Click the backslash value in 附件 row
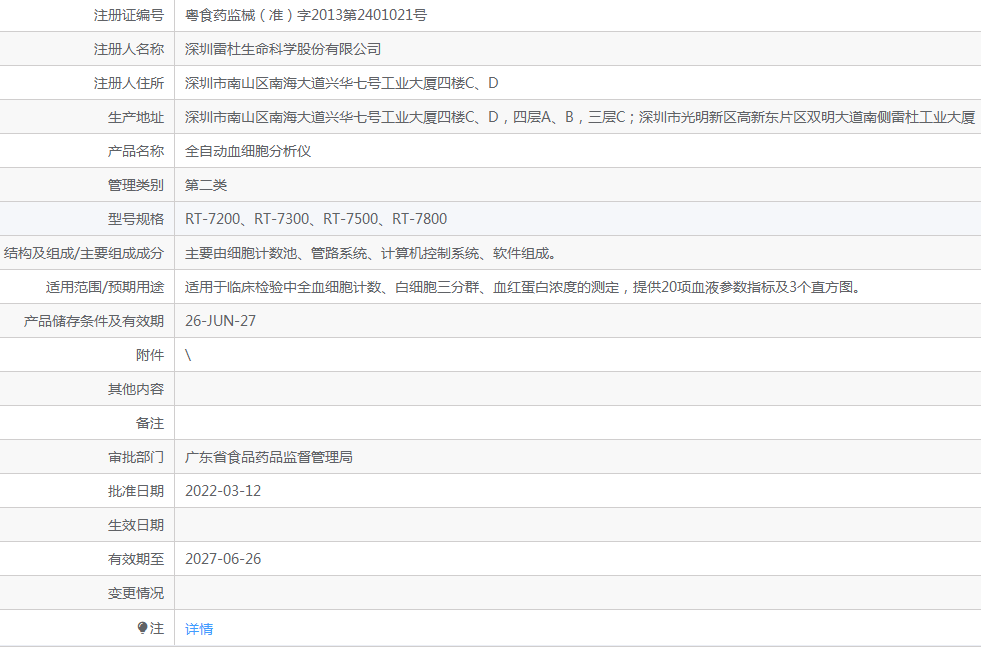The image size is (981, 653). (x=188, y=355)
